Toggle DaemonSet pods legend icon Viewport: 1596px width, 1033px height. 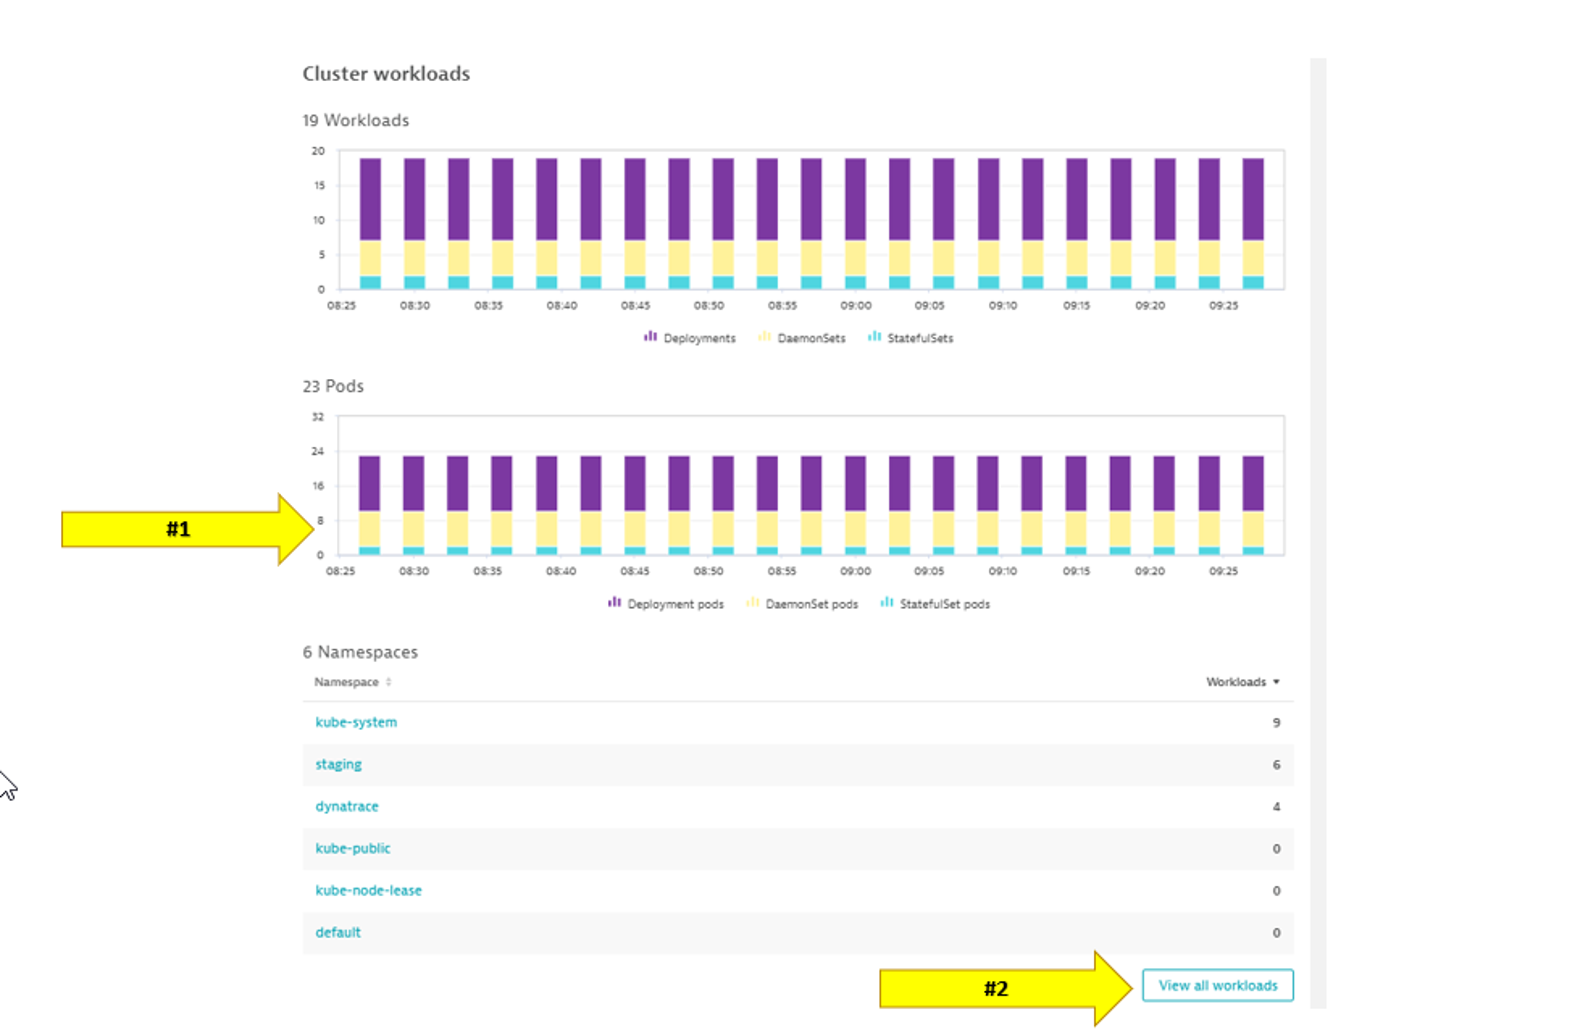point(752,603)
